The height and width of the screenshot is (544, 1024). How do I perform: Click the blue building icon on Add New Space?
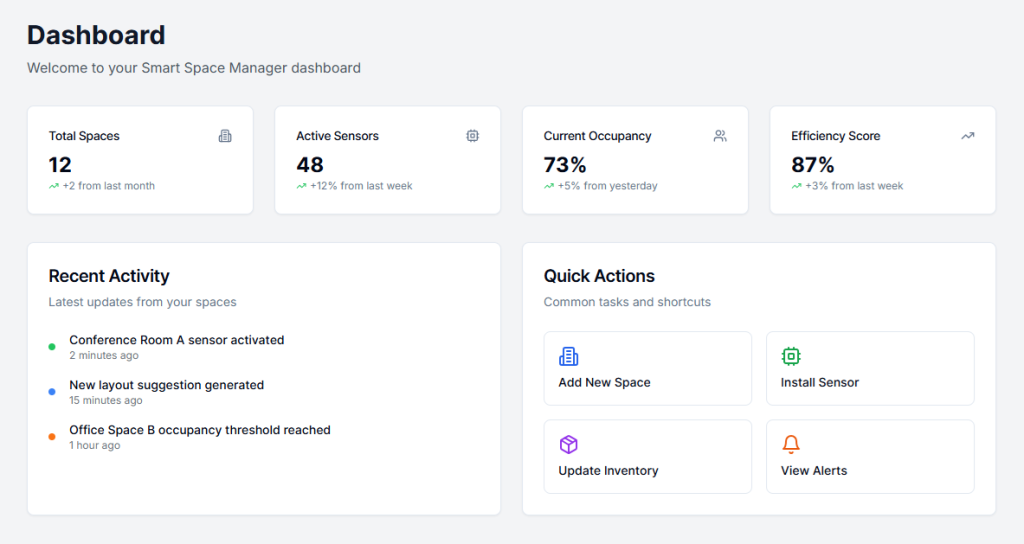click(x=568, y=356)
